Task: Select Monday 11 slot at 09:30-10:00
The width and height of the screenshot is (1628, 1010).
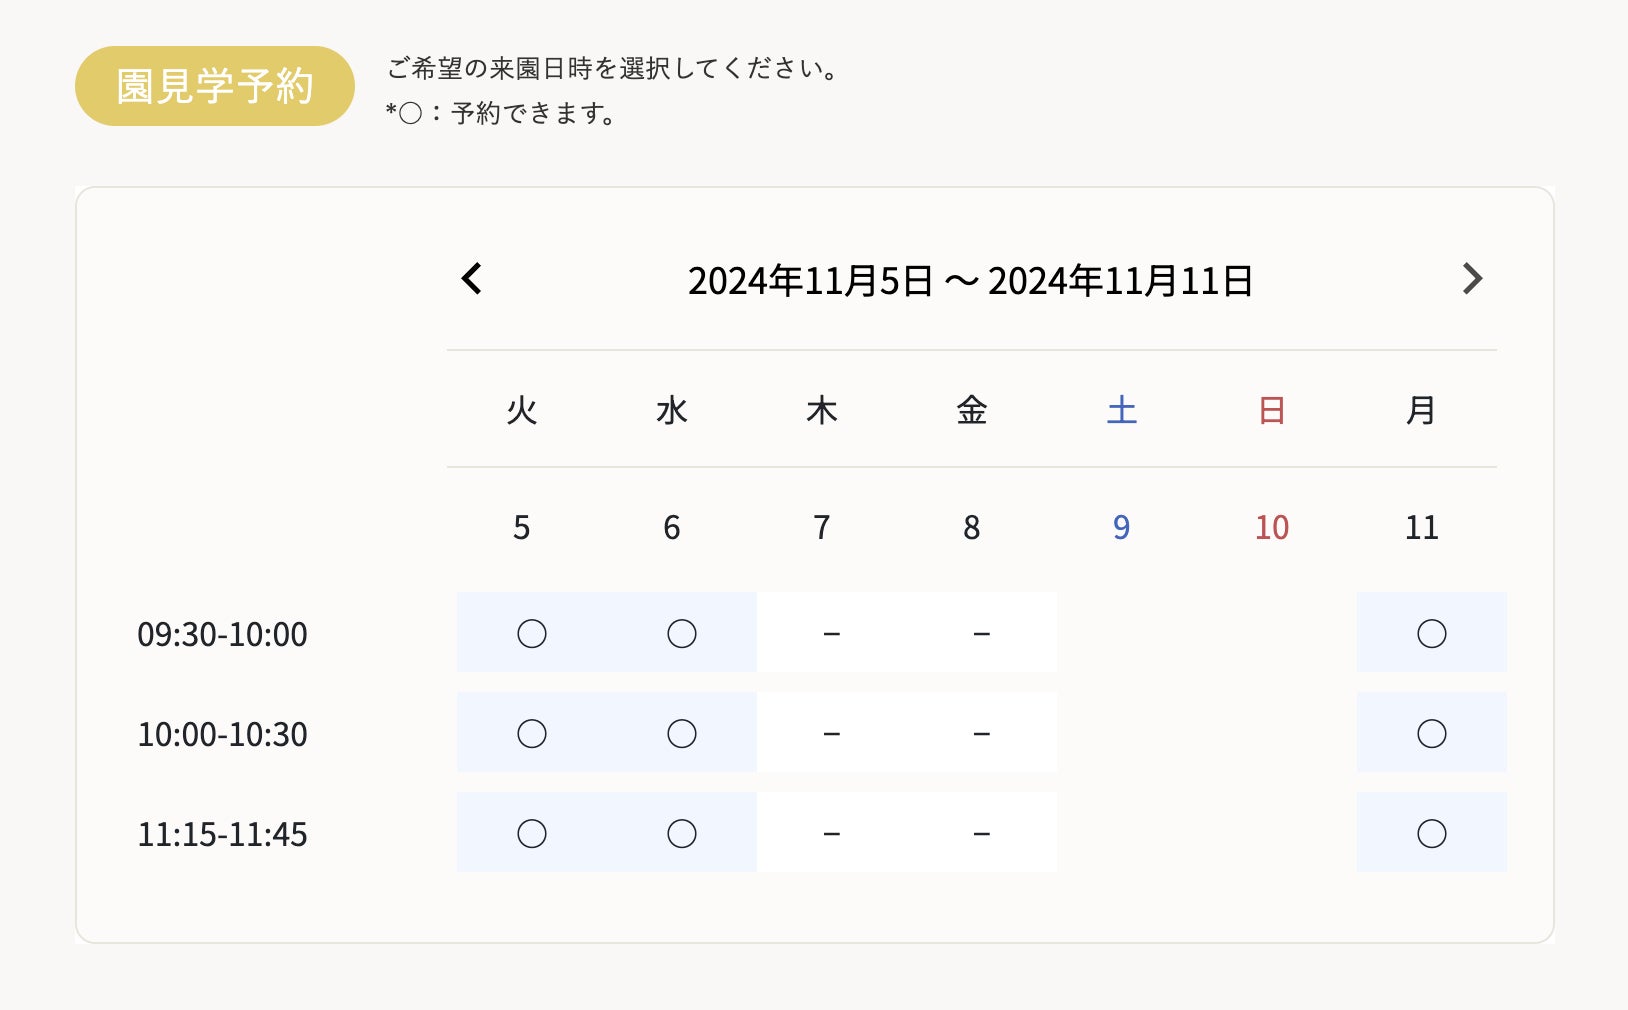Action: pos(1431,633)
